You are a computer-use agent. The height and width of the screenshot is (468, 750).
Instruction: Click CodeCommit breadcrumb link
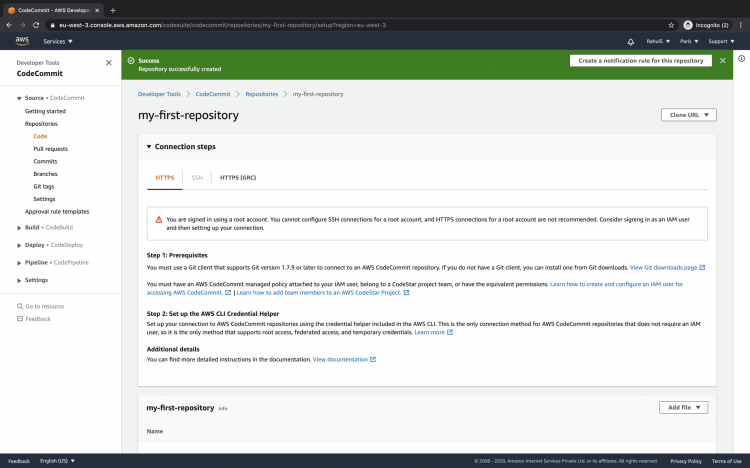pyautogui.click(x=213, y=94)
